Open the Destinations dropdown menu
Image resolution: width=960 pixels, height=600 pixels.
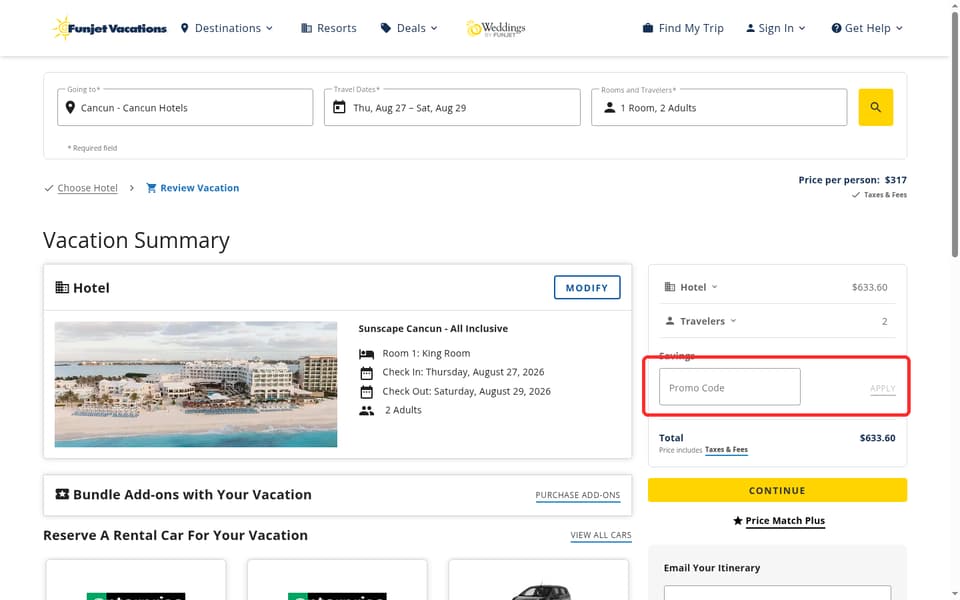227,28
